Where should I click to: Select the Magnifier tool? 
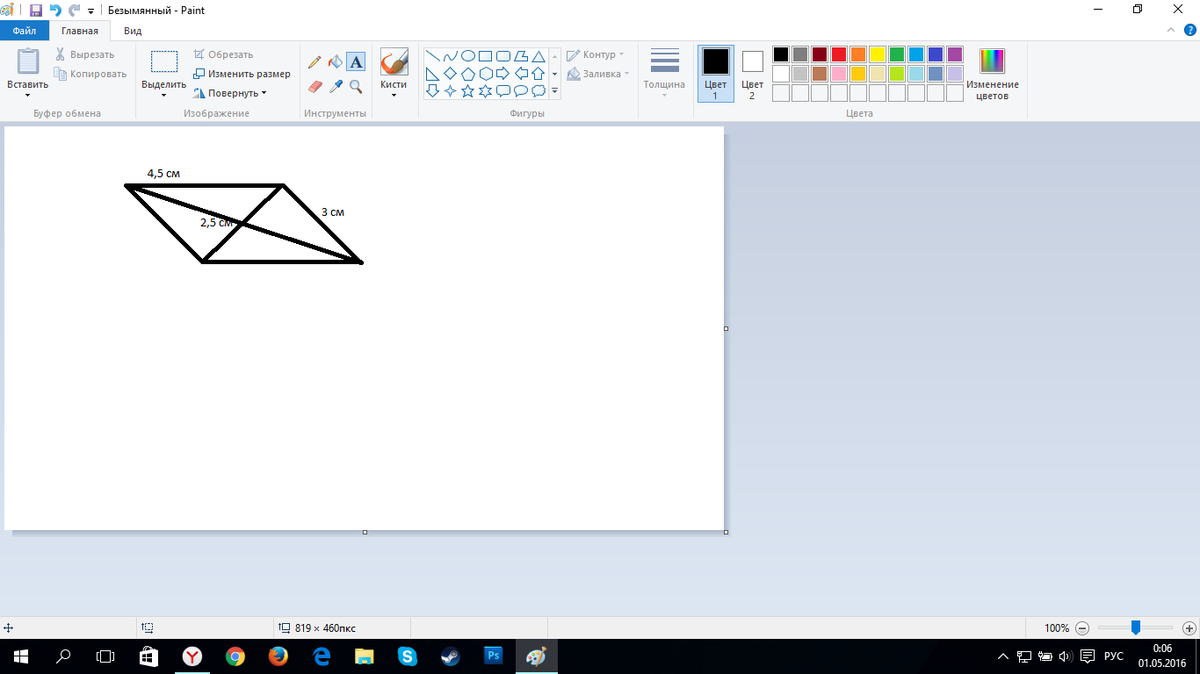(x=356, y=87)
